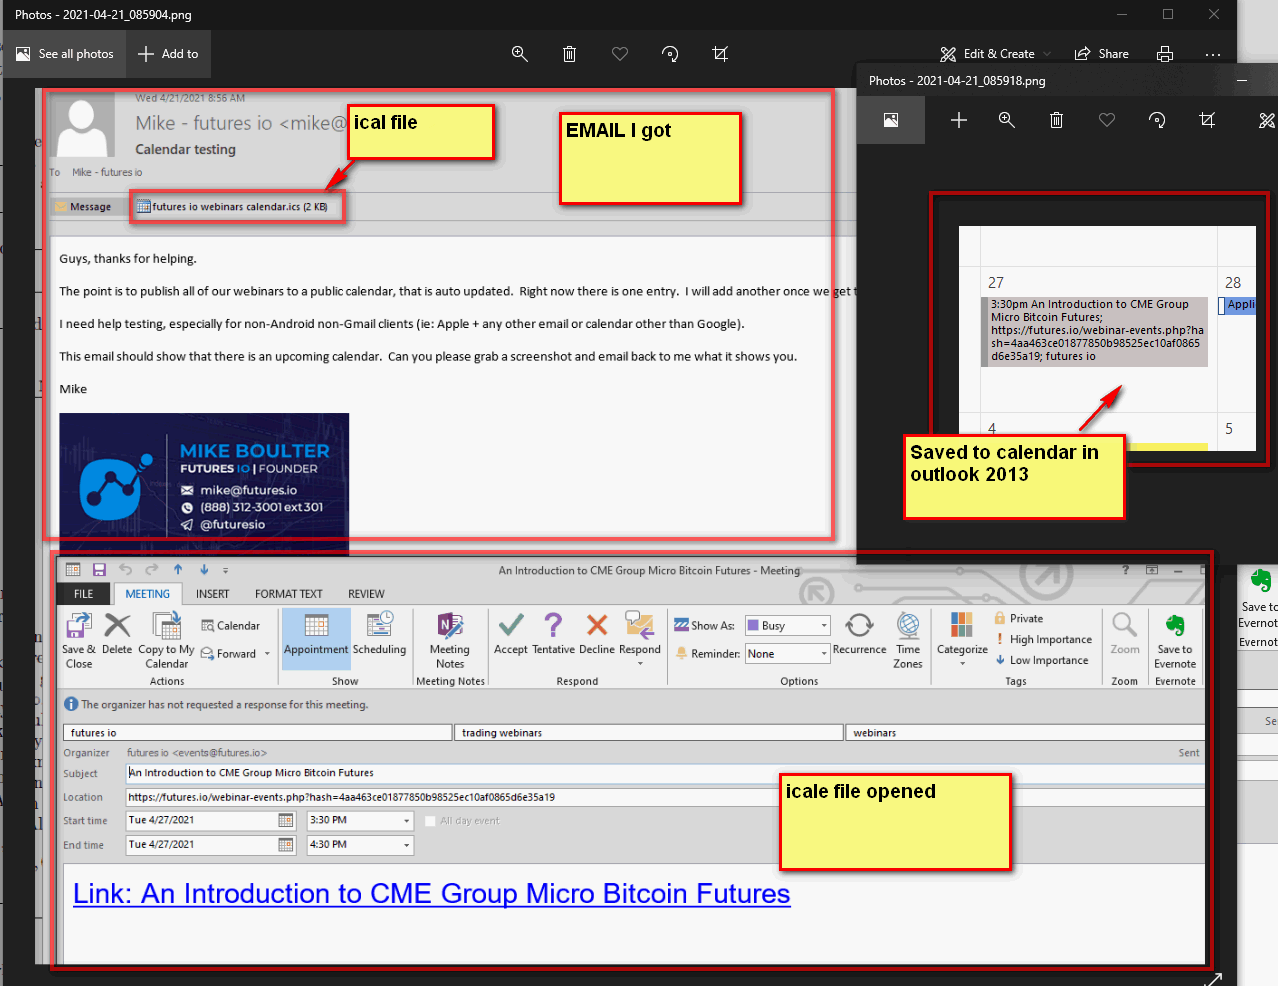Toggle Low Importance
The image size is (1278, 986).
[x=1041, y=661]
